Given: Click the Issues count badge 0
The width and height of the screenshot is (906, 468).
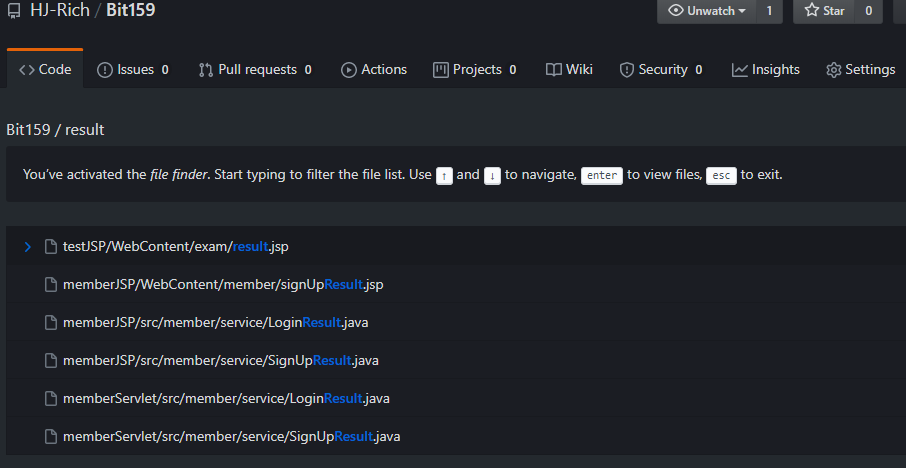Looking at the screenshot, I should (x=165, y=70).
